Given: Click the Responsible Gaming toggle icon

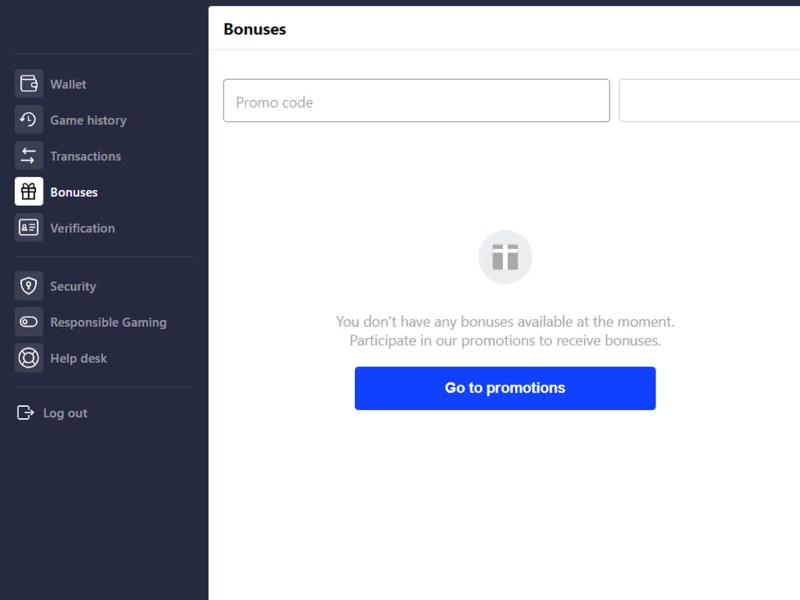Looking at the screenshot, I should click(29, 322).
